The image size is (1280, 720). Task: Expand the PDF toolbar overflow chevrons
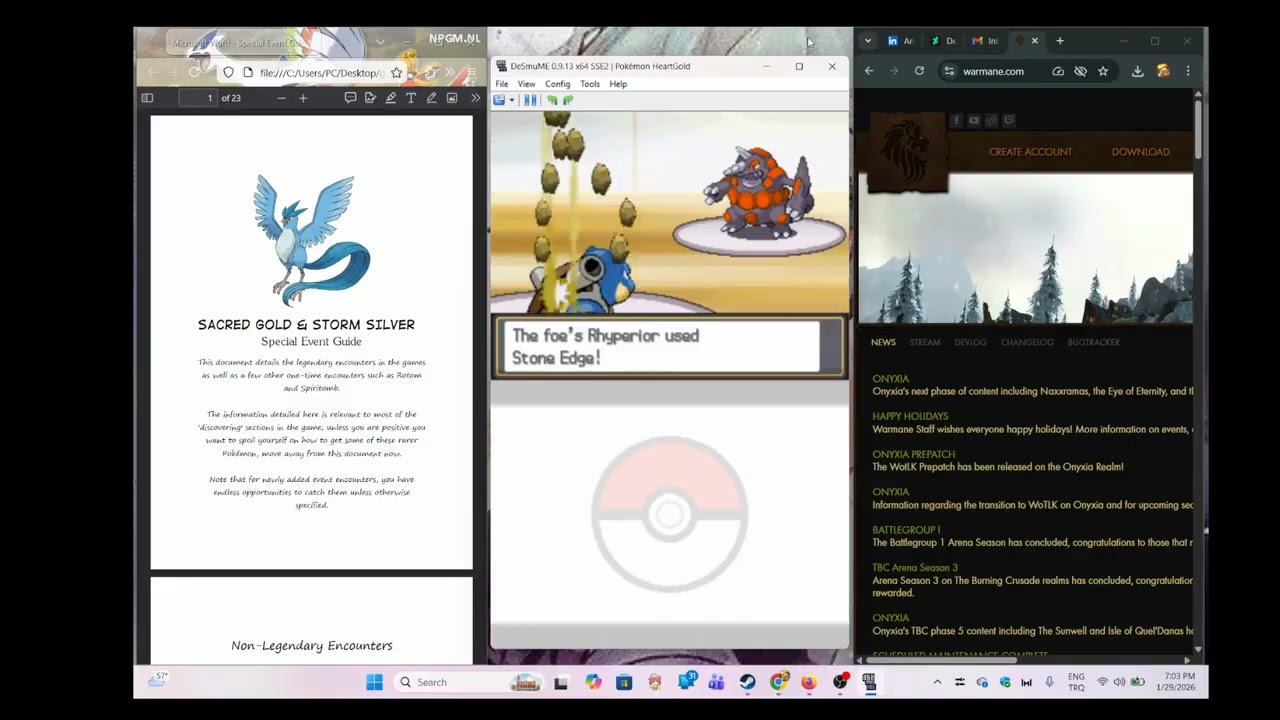point(475,98)
